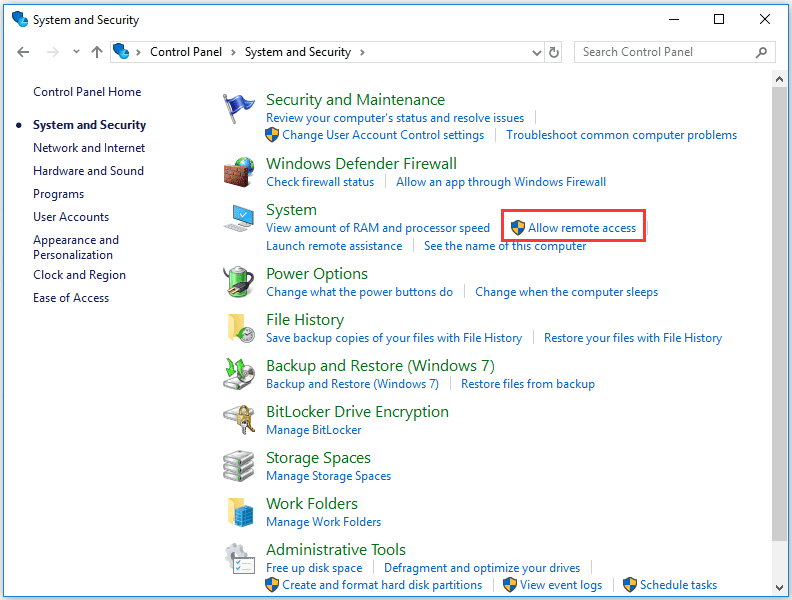Viewport: 792px width, 600px height.
Task: Expand the Control Panel breadcrumb chevron
Action: pos(236,52)
